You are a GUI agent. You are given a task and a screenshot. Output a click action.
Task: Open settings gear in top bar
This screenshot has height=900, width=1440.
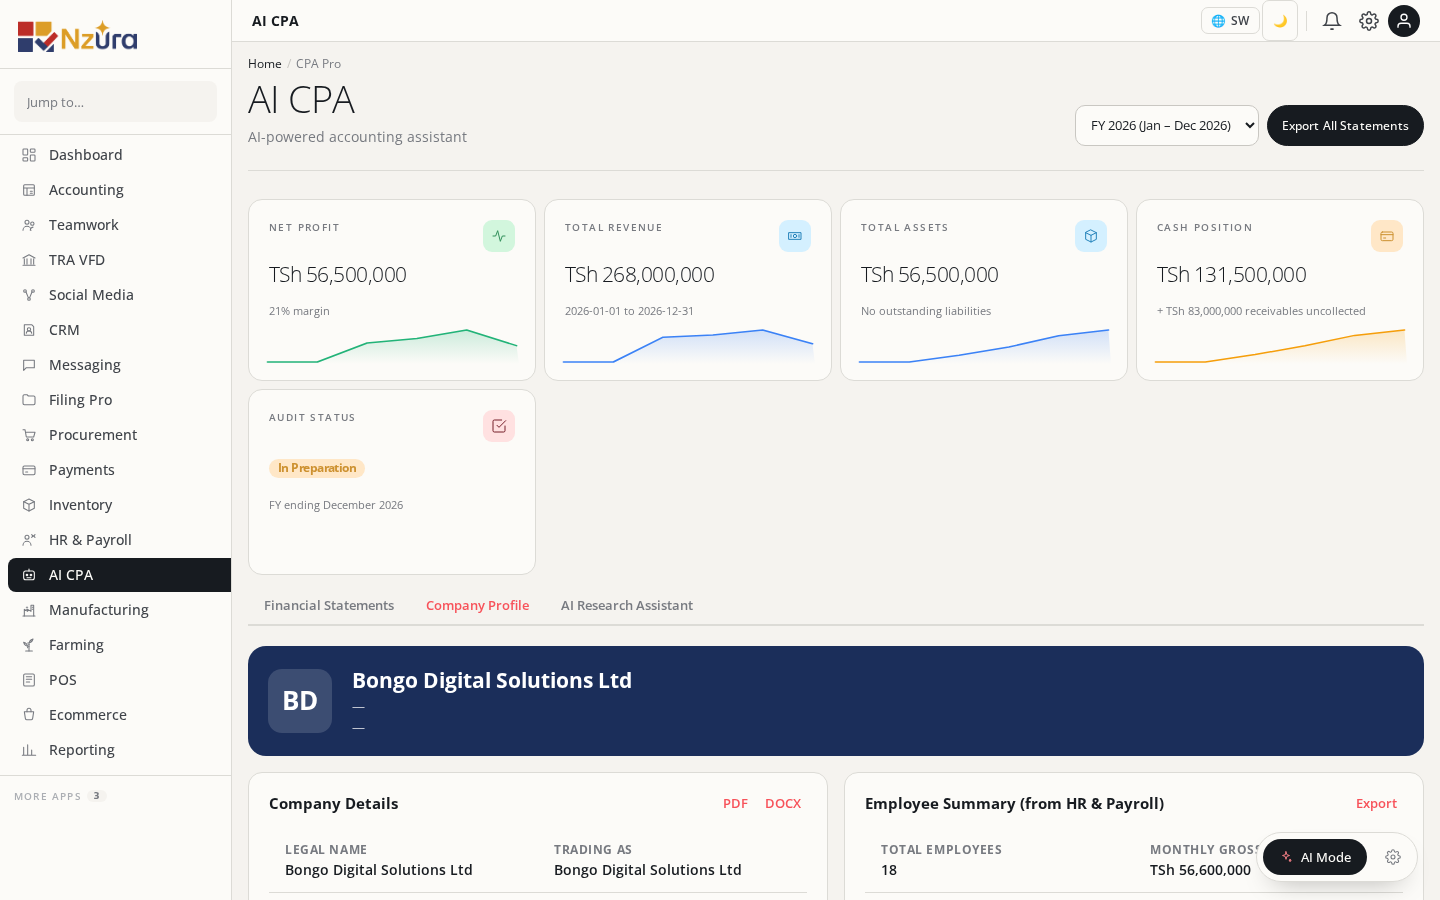point(1369,21)
